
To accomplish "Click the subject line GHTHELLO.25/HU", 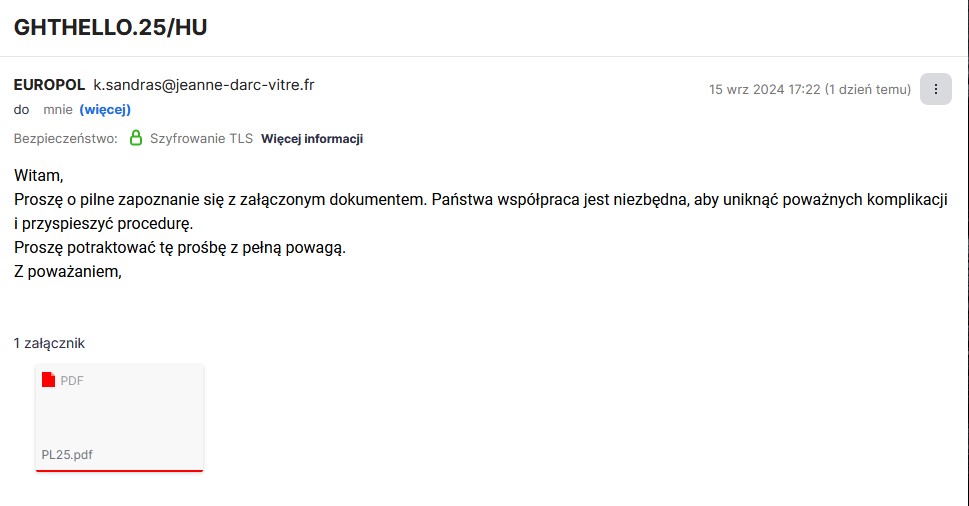I will (110, 27).
